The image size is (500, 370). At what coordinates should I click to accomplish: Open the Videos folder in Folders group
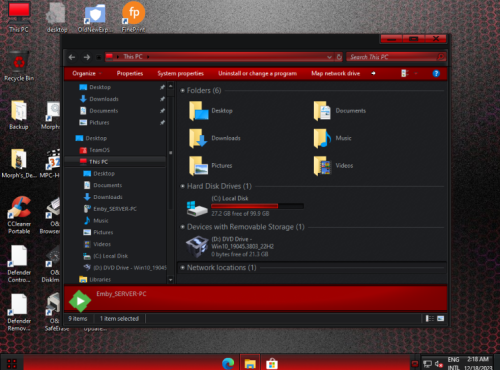coord(333,166)
